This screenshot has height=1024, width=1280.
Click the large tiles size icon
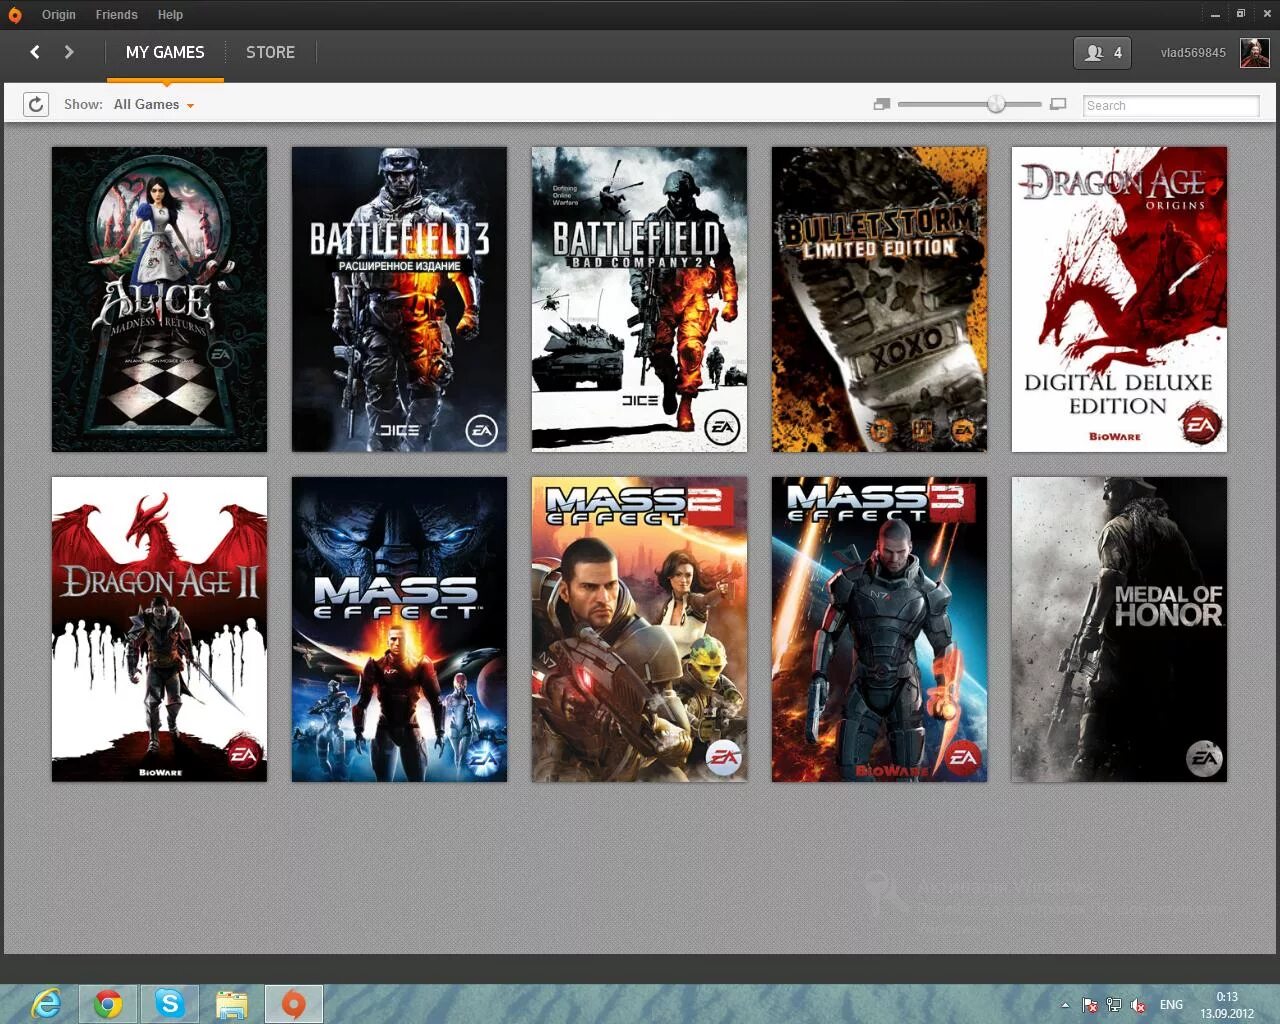(x=1058, y=104)
